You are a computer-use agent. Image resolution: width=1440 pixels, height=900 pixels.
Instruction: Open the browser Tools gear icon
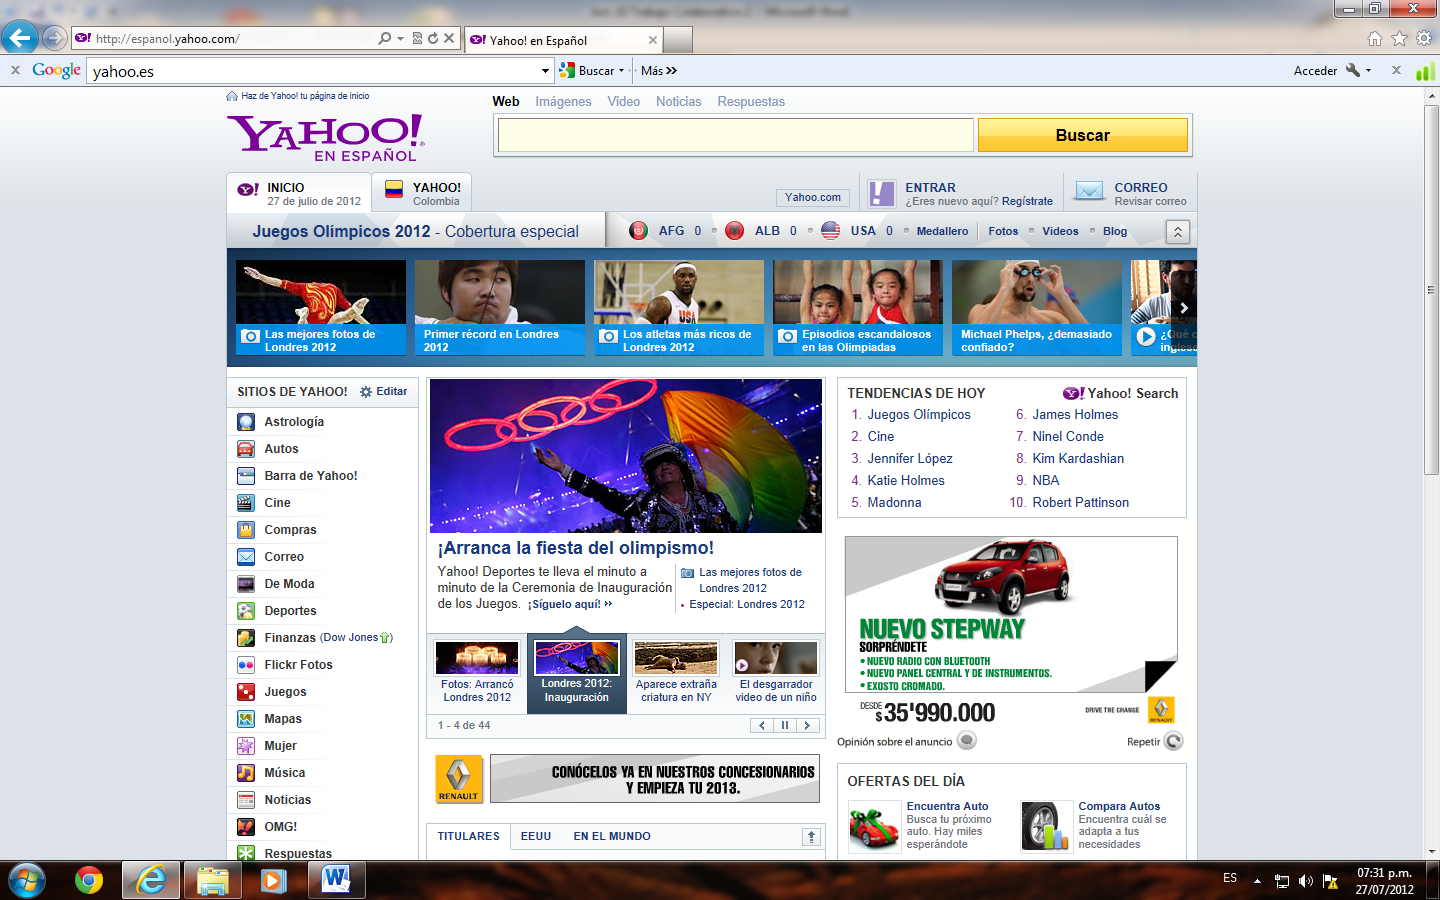coord(1424,39)
